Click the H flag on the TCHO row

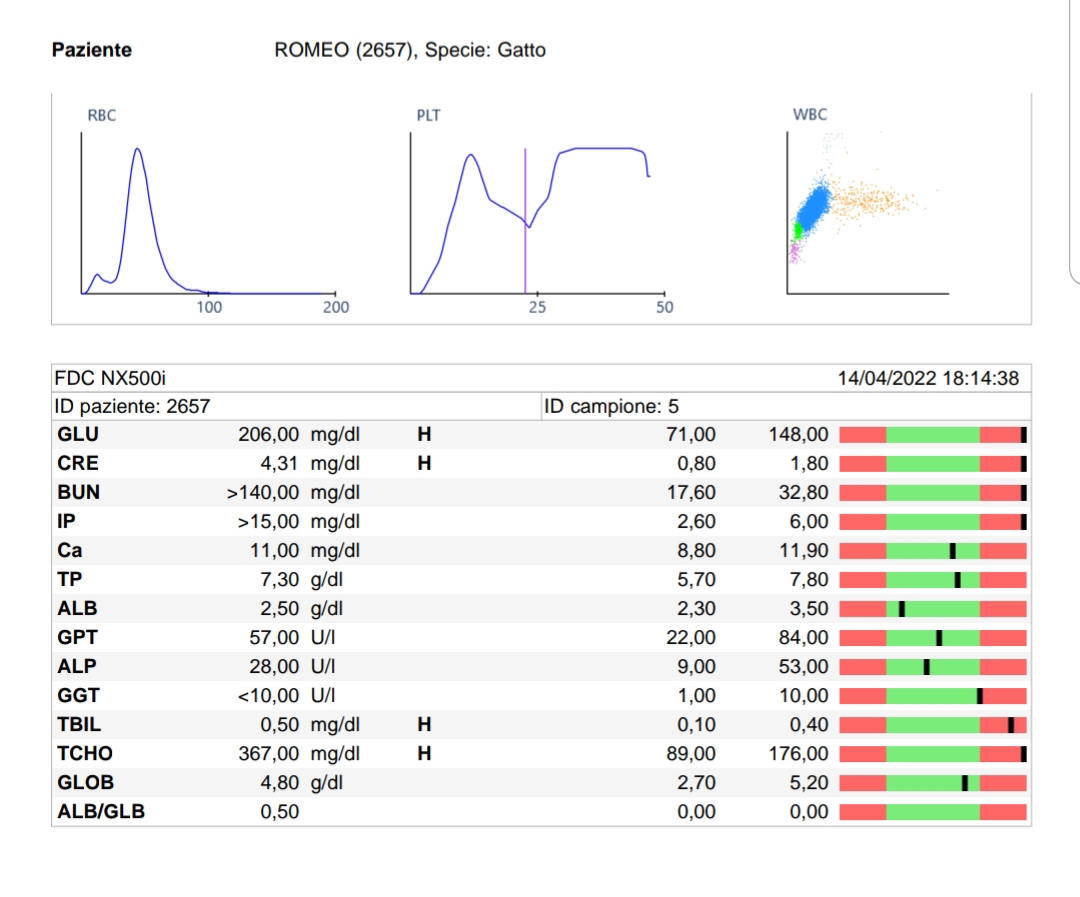[x=424, y=753]
